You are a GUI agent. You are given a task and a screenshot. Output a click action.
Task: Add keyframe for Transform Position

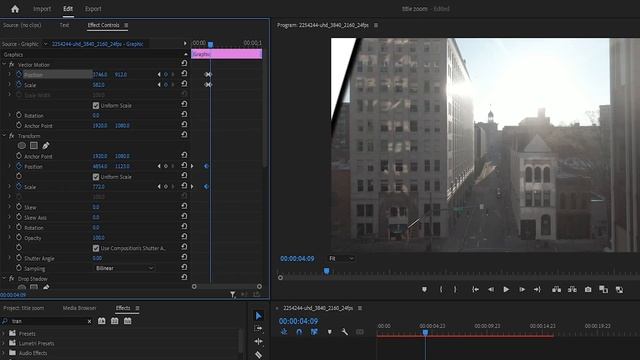point(166,166)
